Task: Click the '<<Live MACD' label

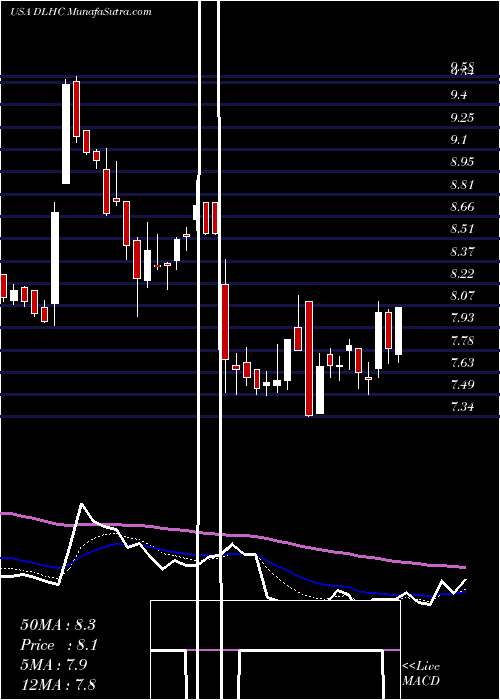Action: click(421, 674)
